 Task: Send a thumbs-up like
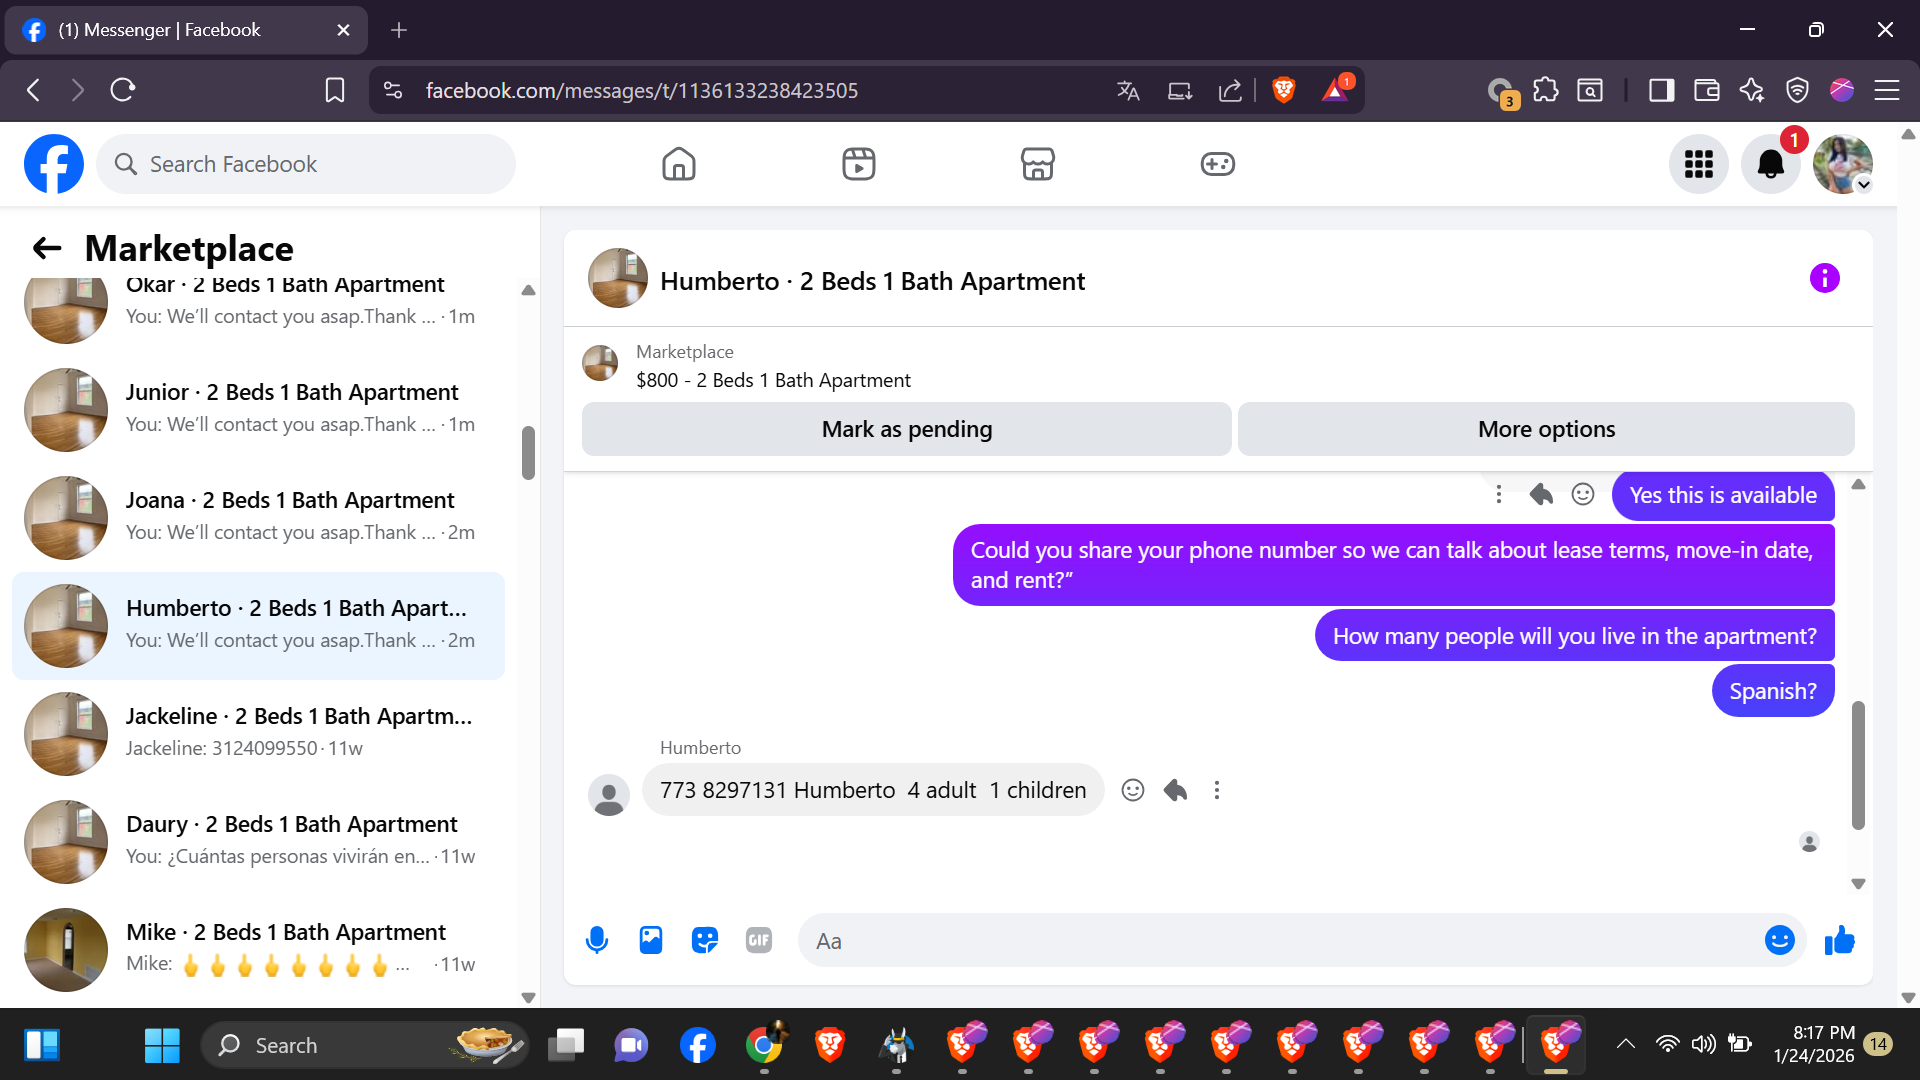[1839, 940]
